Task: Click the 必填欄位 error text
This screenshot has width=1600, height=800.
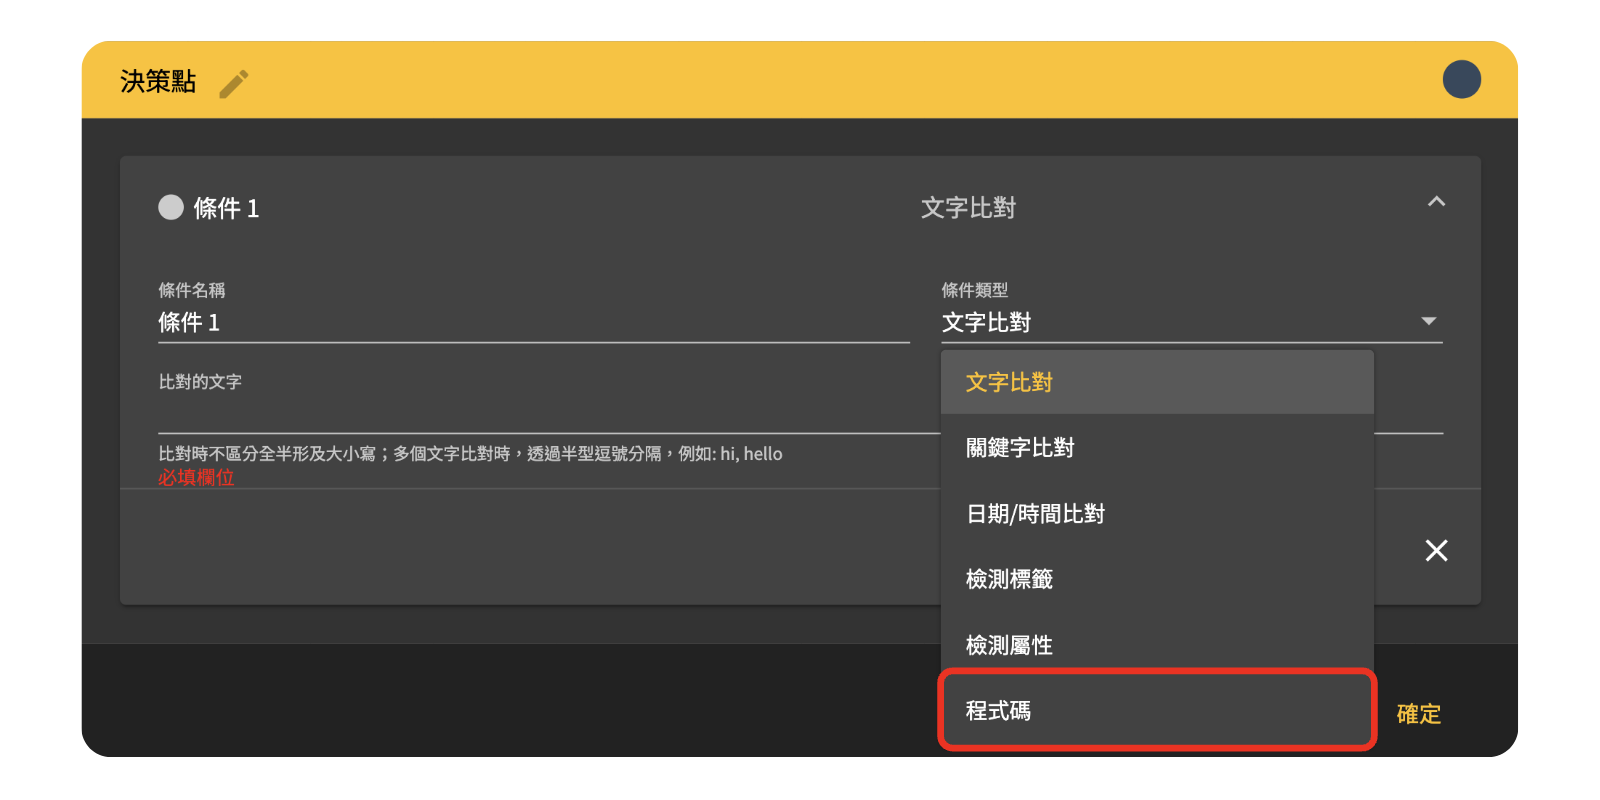Action: tap(196, 478)
